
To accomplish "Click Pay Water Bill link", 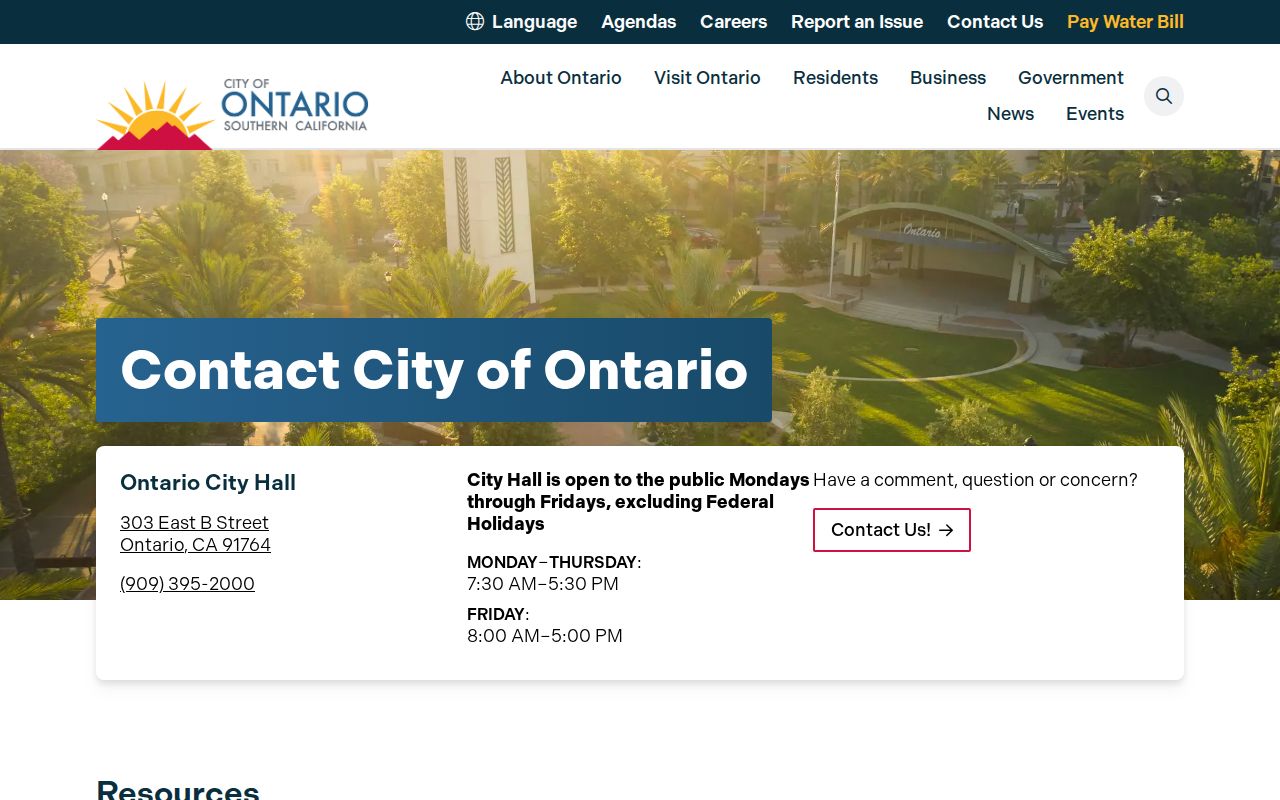I will tap(1125, 22).
